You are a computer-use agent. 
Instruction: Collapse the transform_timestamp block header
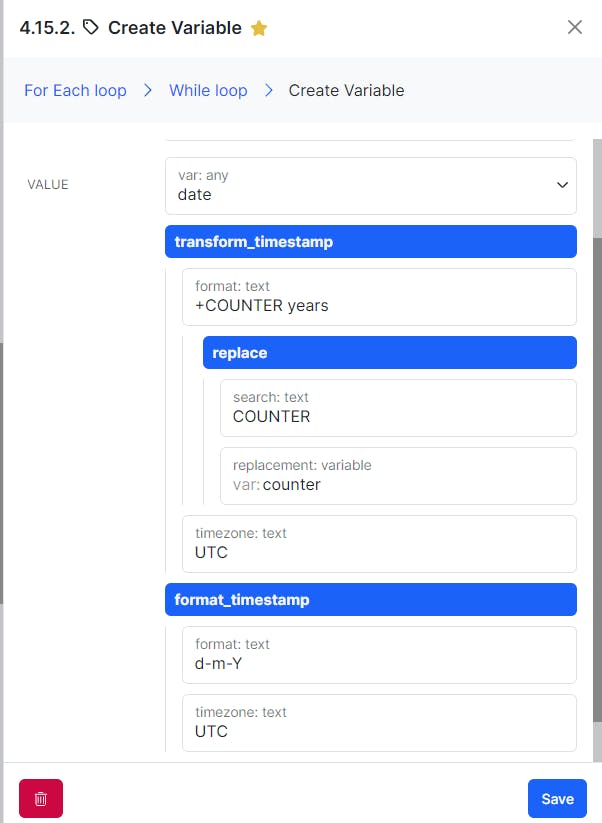click(370, 242)
